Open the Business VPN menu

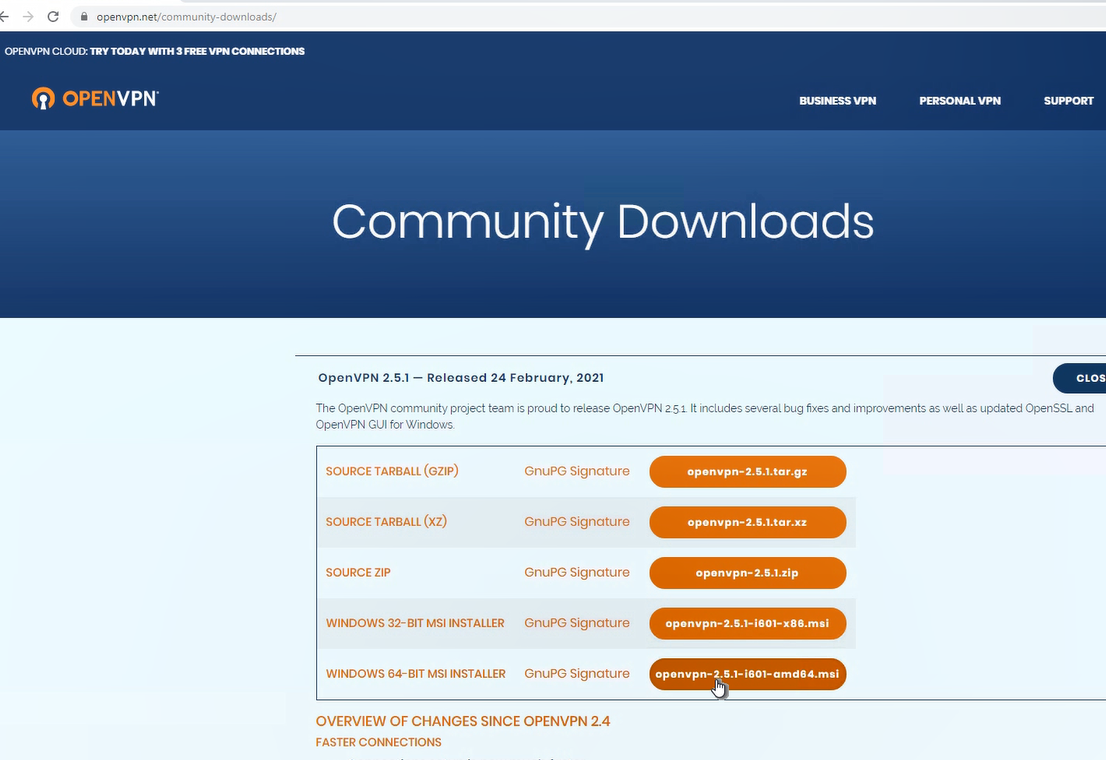[x=837, y=101]
